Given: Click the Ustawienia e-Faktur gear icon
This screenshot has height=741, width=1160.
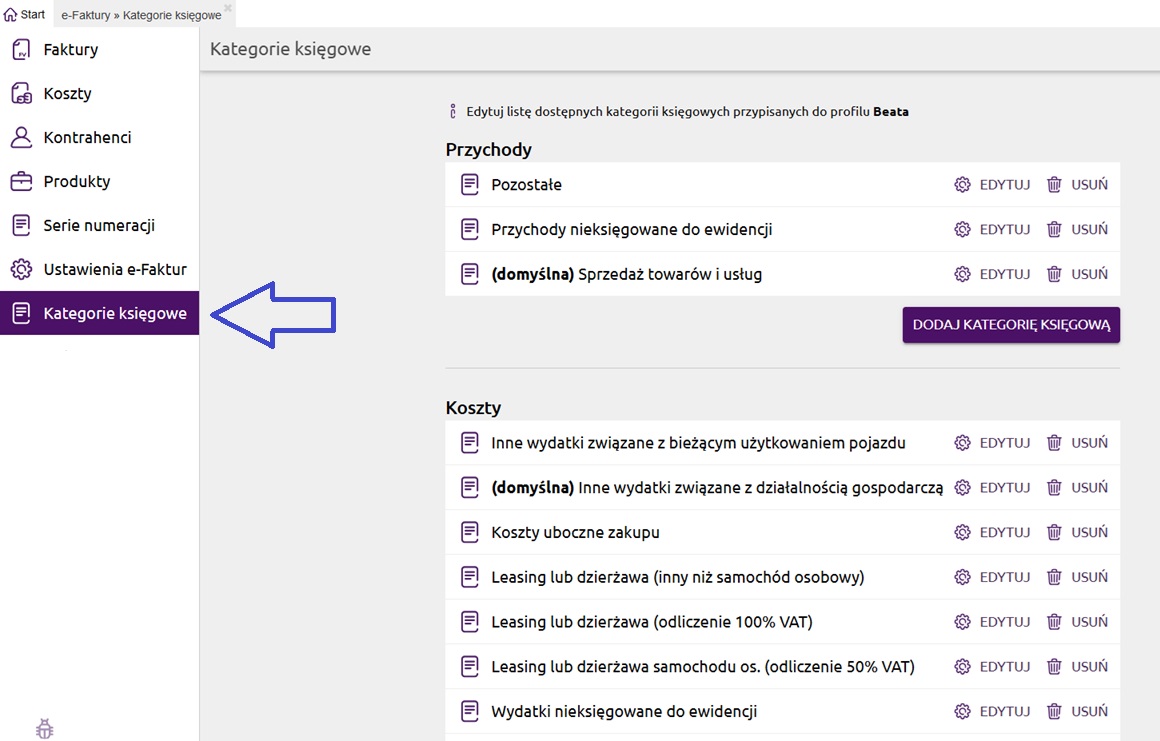Looking at the screenshot, I should [x=21, y=270].
